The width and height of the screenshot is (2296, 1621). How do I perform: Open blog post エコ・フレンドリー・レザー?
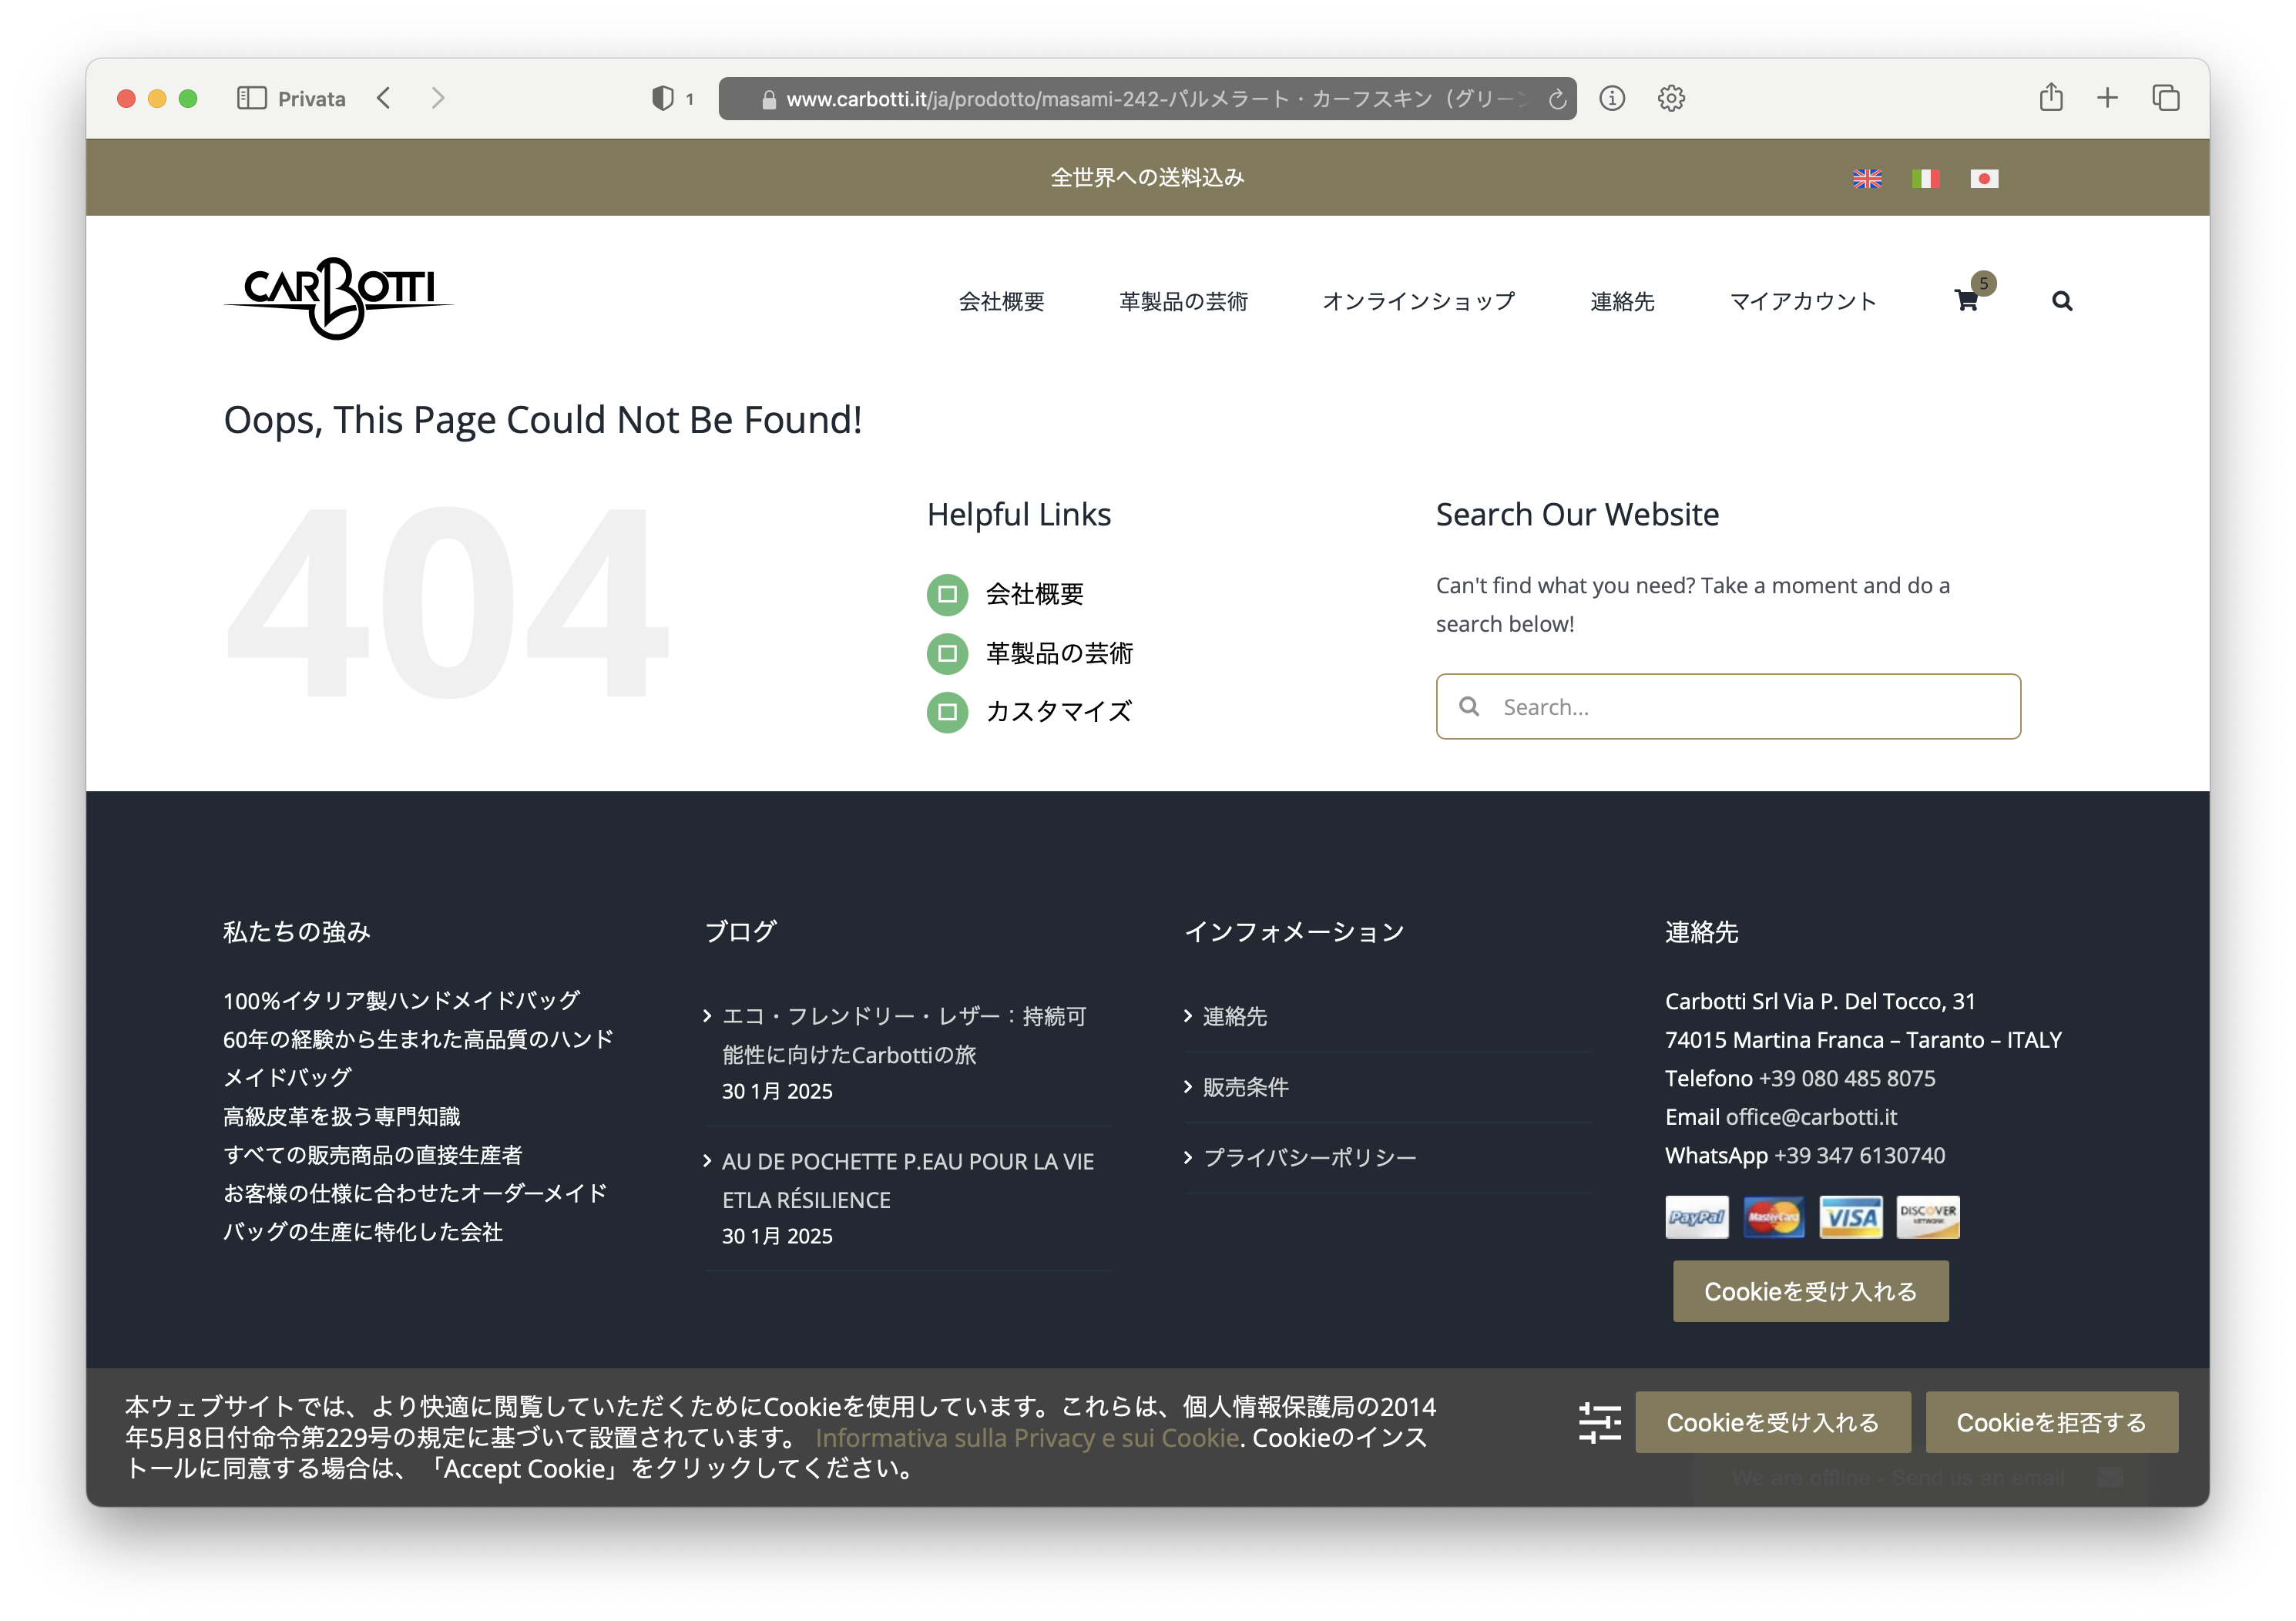click(904, 1035)
